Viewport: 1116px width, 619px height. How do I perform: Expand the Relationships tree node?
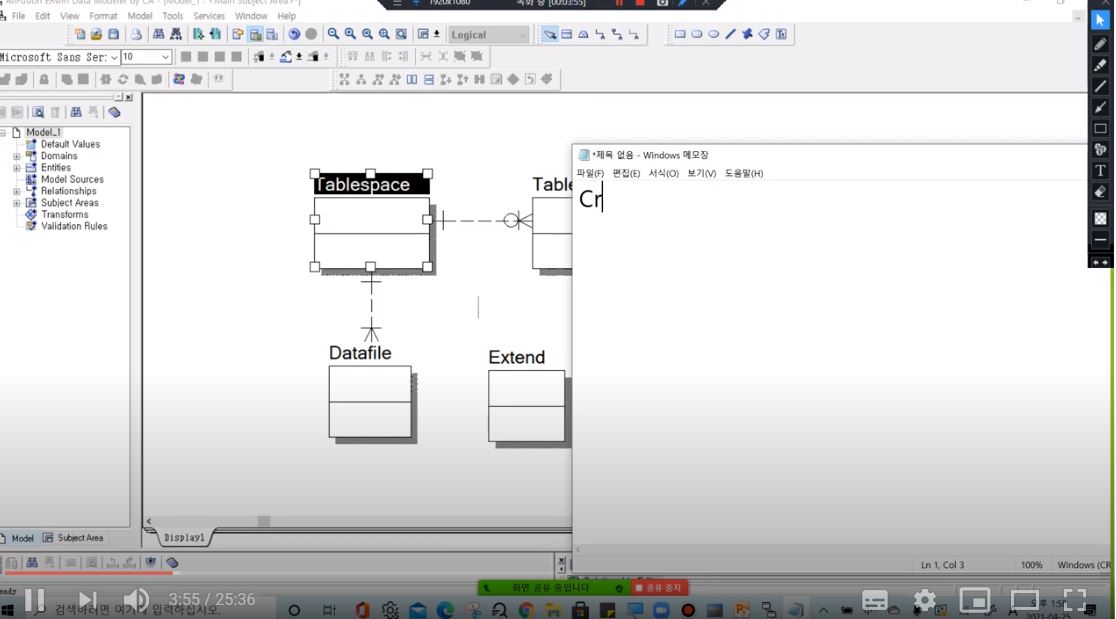click(x=16, y=191)
